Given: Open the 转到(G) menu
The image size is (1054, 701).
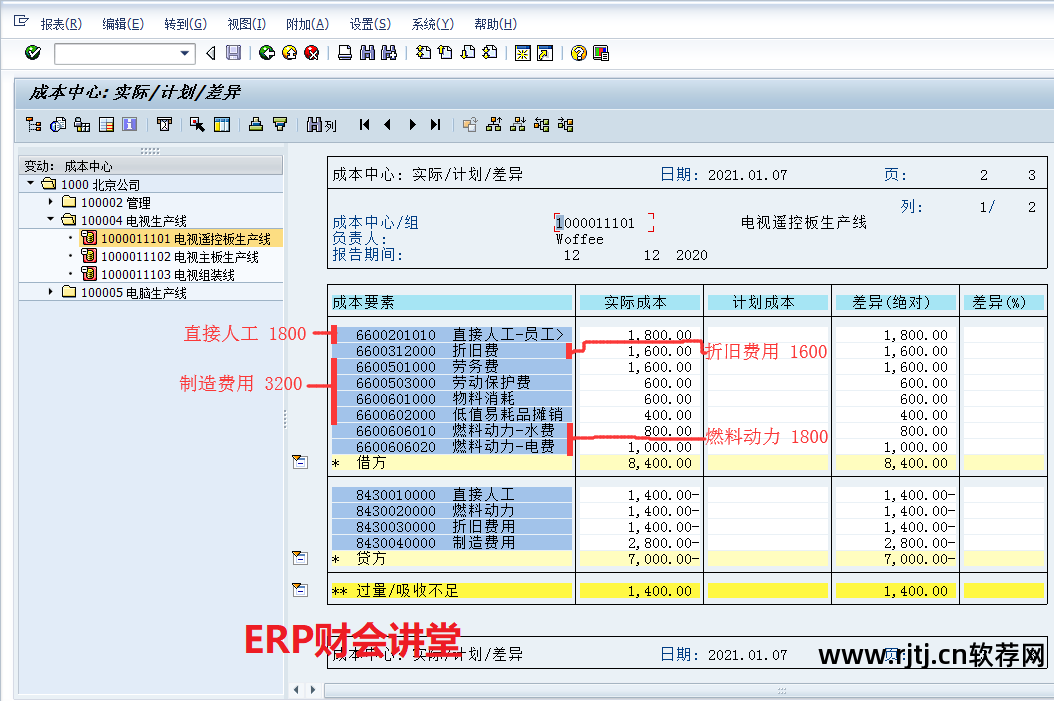Looking at the screenshot, I should coord(186,24).
